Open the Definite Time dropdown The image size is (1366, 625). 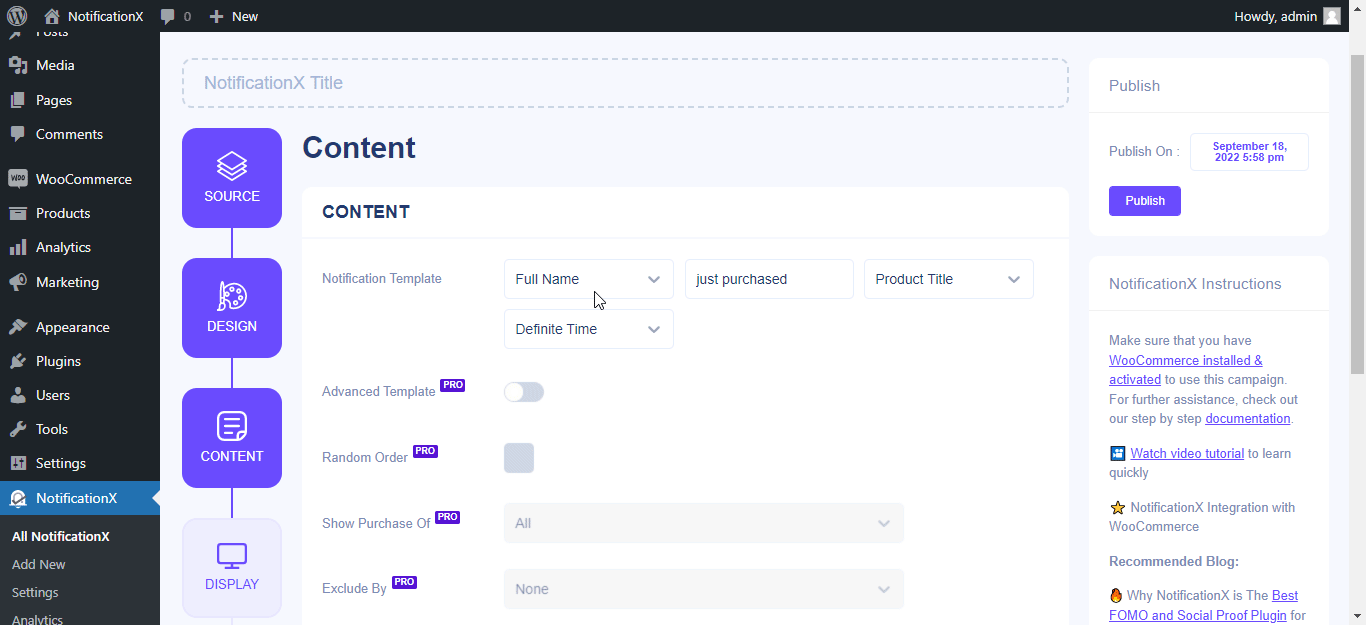(x=589, y=329)
